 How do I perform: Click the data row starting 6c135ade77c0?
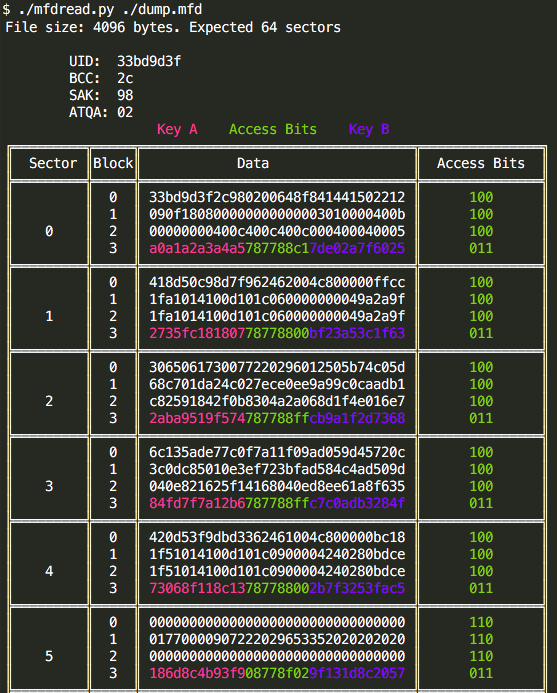click(x=277, y=452)
